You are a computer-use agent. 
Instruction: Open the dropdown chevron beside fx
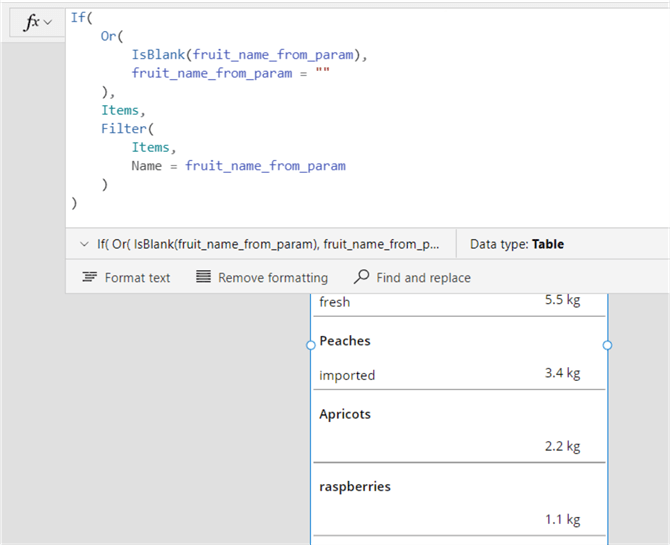(x=48, y=22)
